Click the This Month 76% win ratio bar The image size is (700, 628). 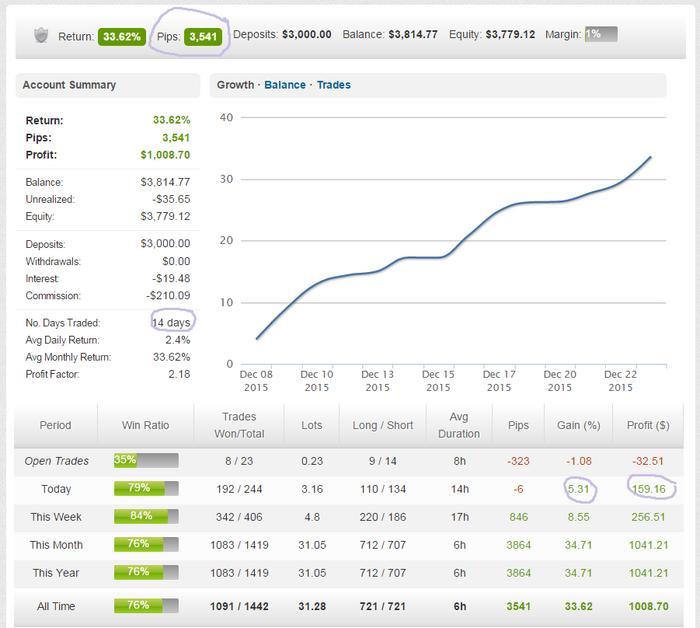(x=146, y=544)
